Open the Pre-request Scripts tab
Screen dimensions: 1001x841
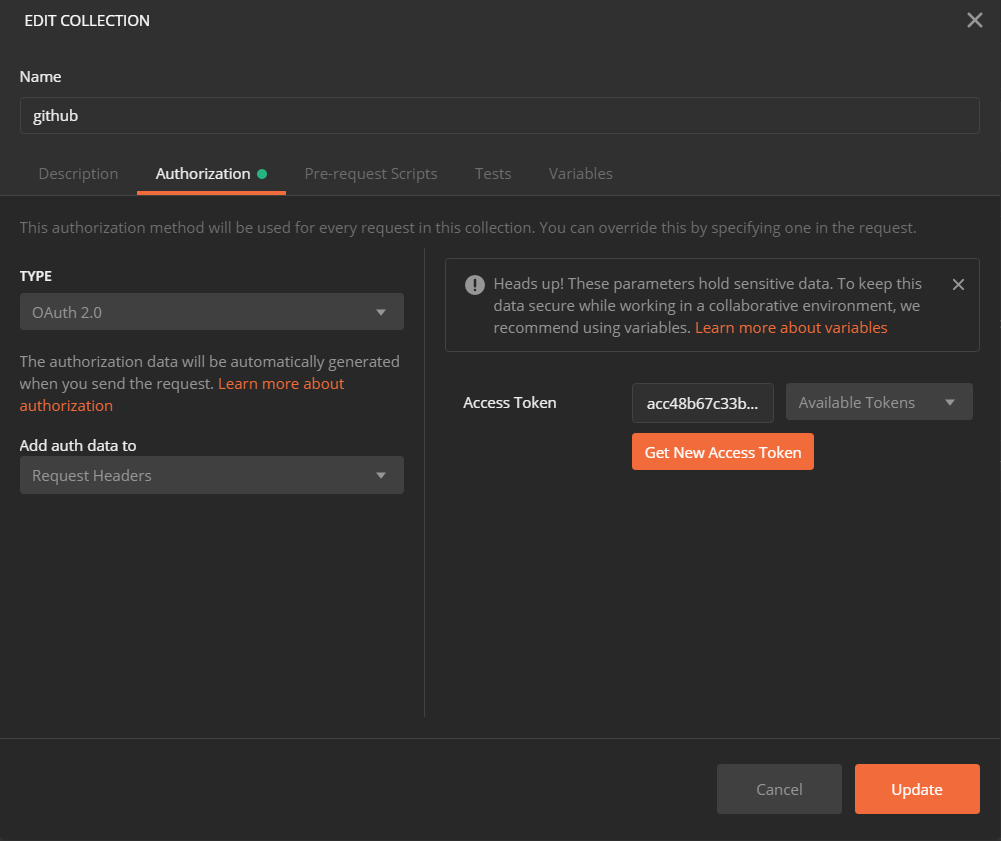click(x=371, y=174)
